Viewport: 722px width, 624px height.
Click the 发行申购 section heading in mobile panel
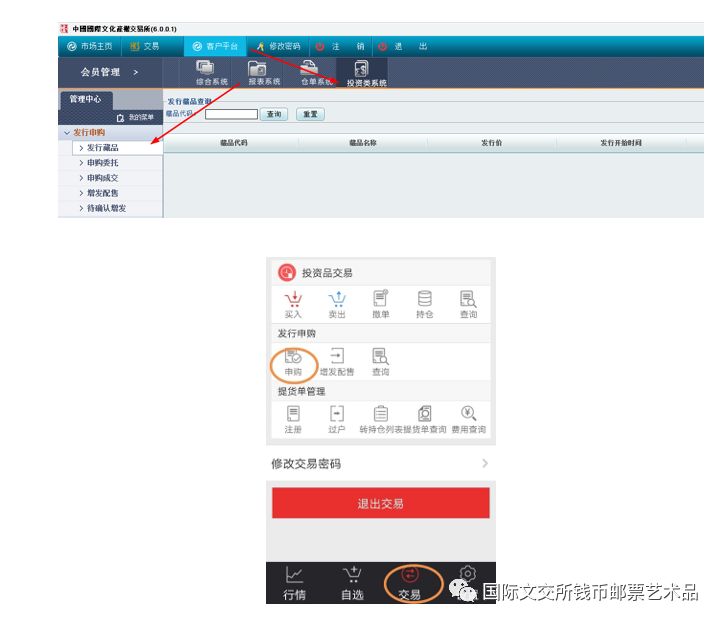tap(297, 333)
